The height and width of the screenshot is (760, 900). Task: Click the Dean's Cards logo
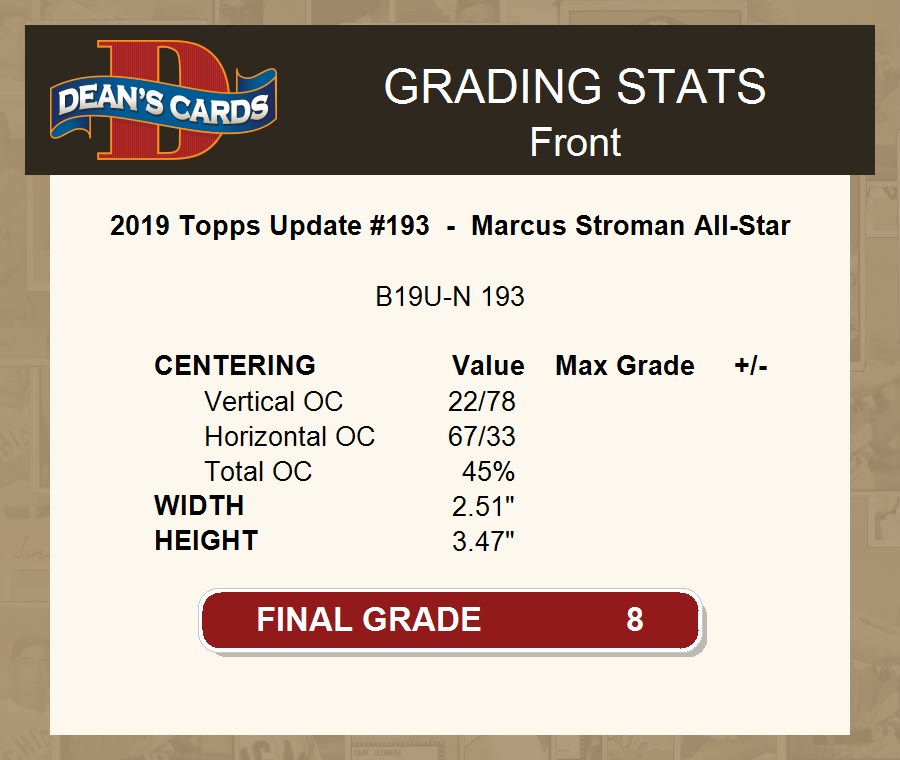tap(164, 101)
